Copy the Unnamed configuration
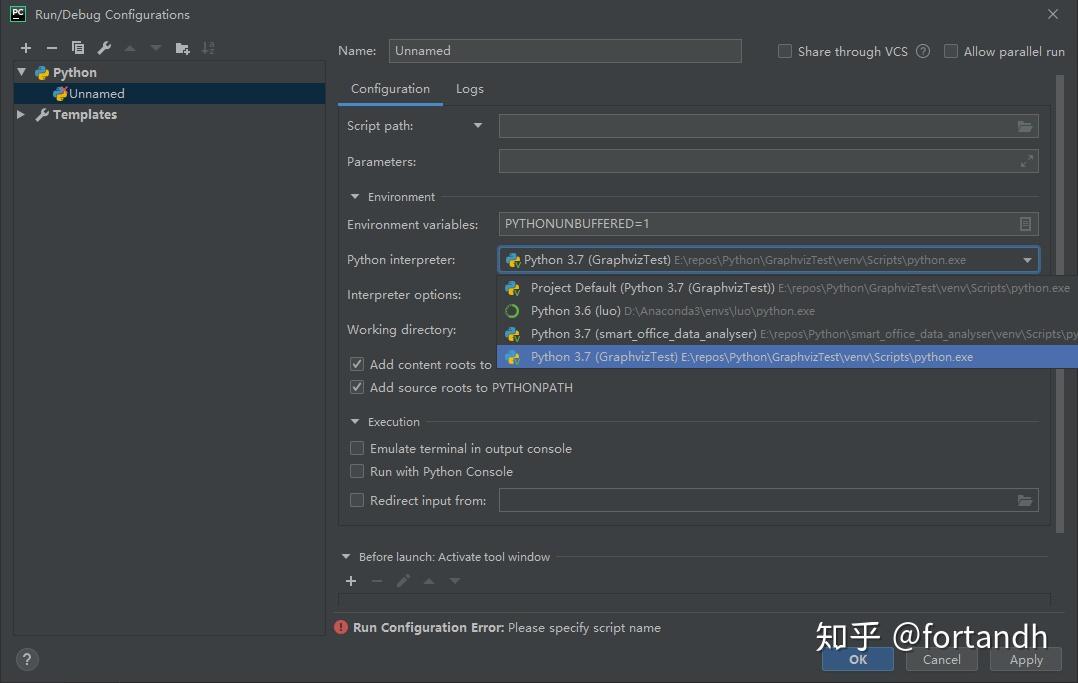1078x683 pixels. (x=78, y=47)
